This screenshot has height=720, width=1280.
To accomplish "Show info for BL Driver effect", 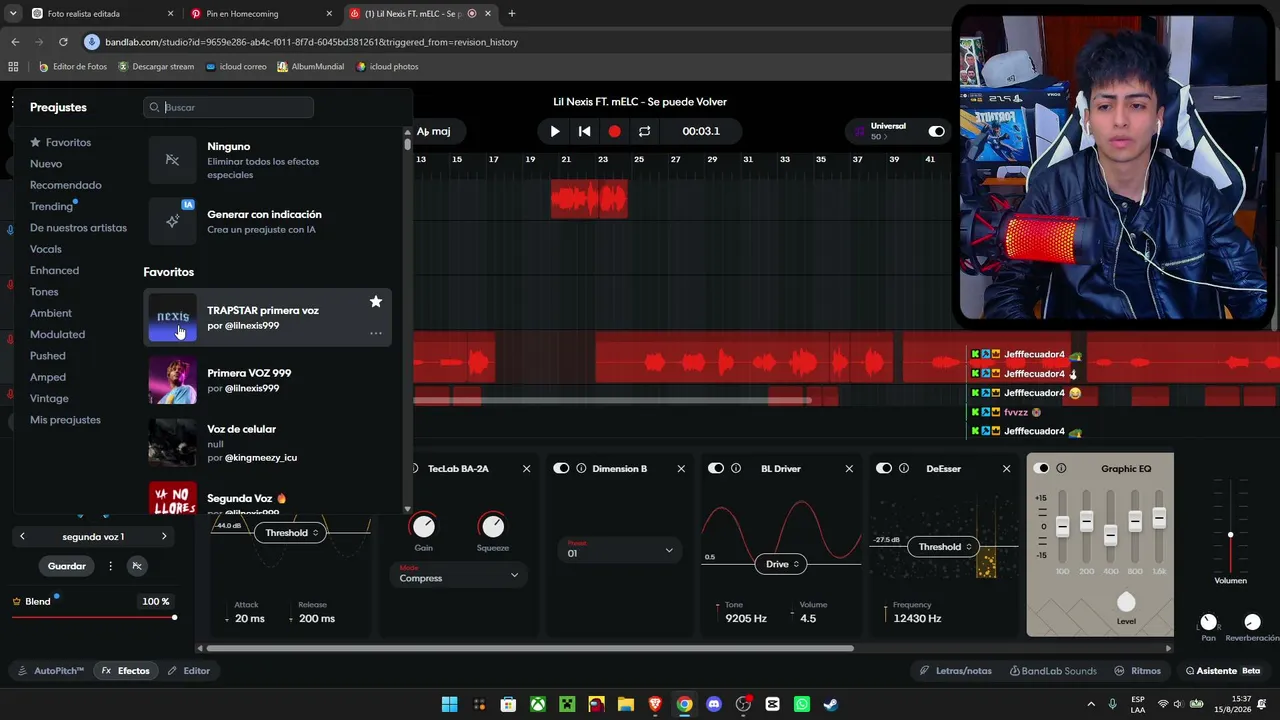I will (736, 468).
